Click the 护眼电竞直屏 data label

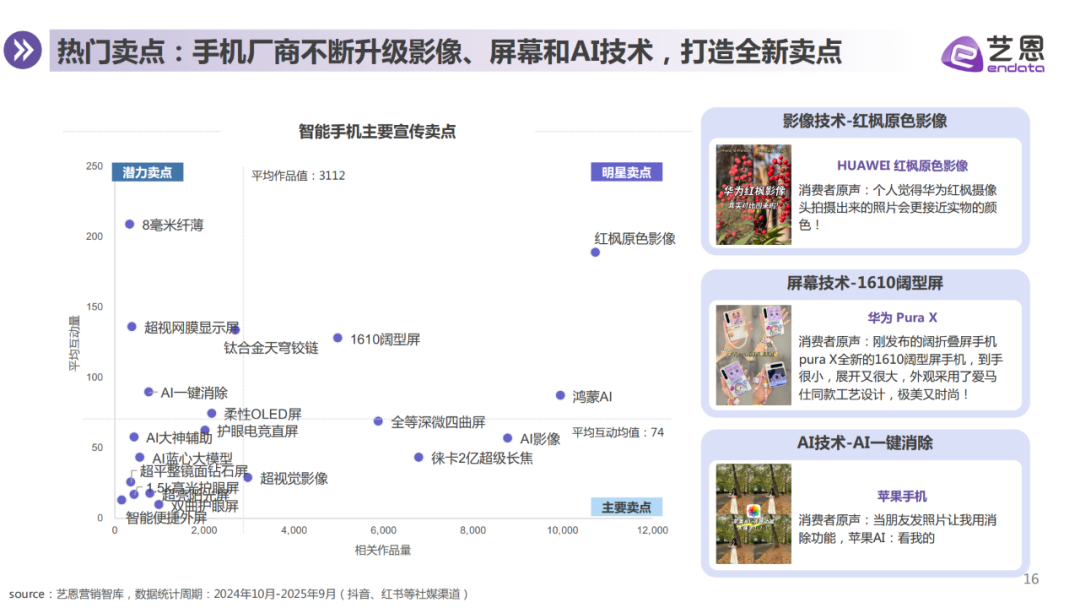pyautogui.click(x=258, y=432)
